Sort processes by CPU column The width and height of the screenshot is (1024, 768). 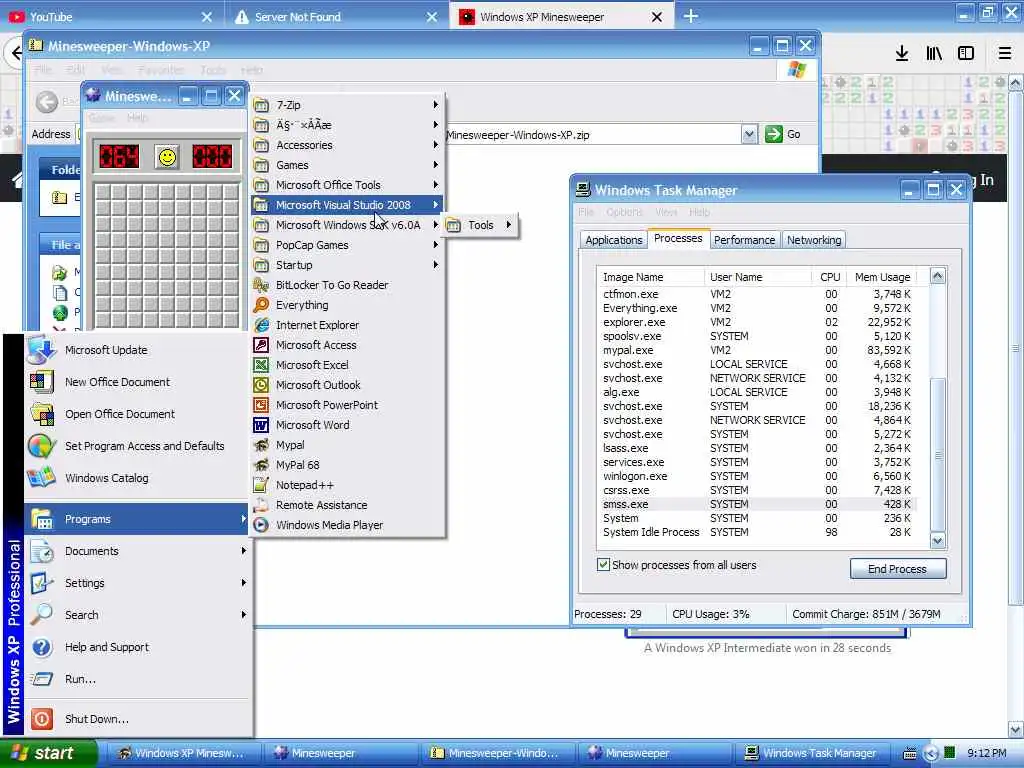pyautogui.click(x=829, y=278)
